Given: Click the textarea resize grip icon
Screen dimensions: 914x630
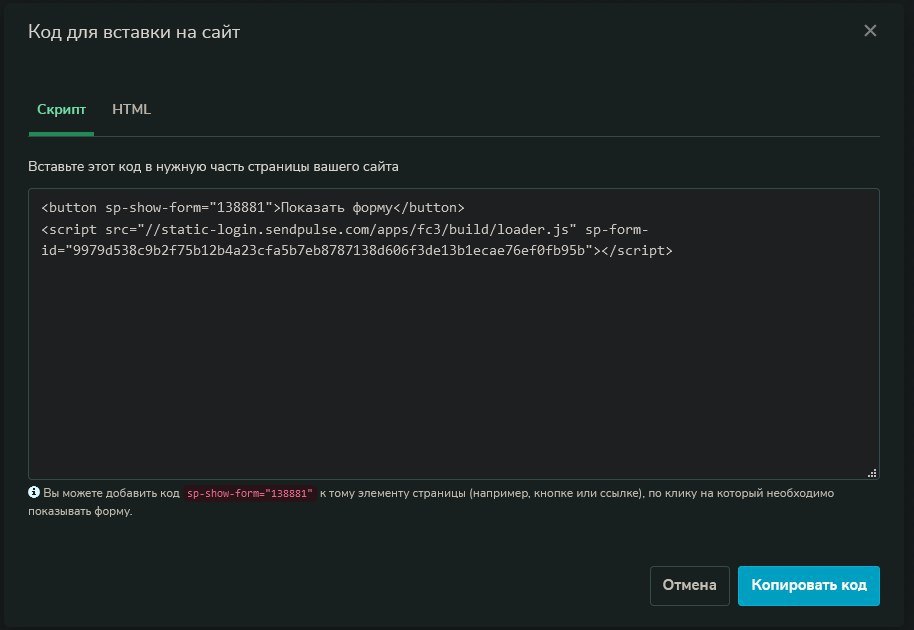Looking at the screenshot, I should point(872,473).
